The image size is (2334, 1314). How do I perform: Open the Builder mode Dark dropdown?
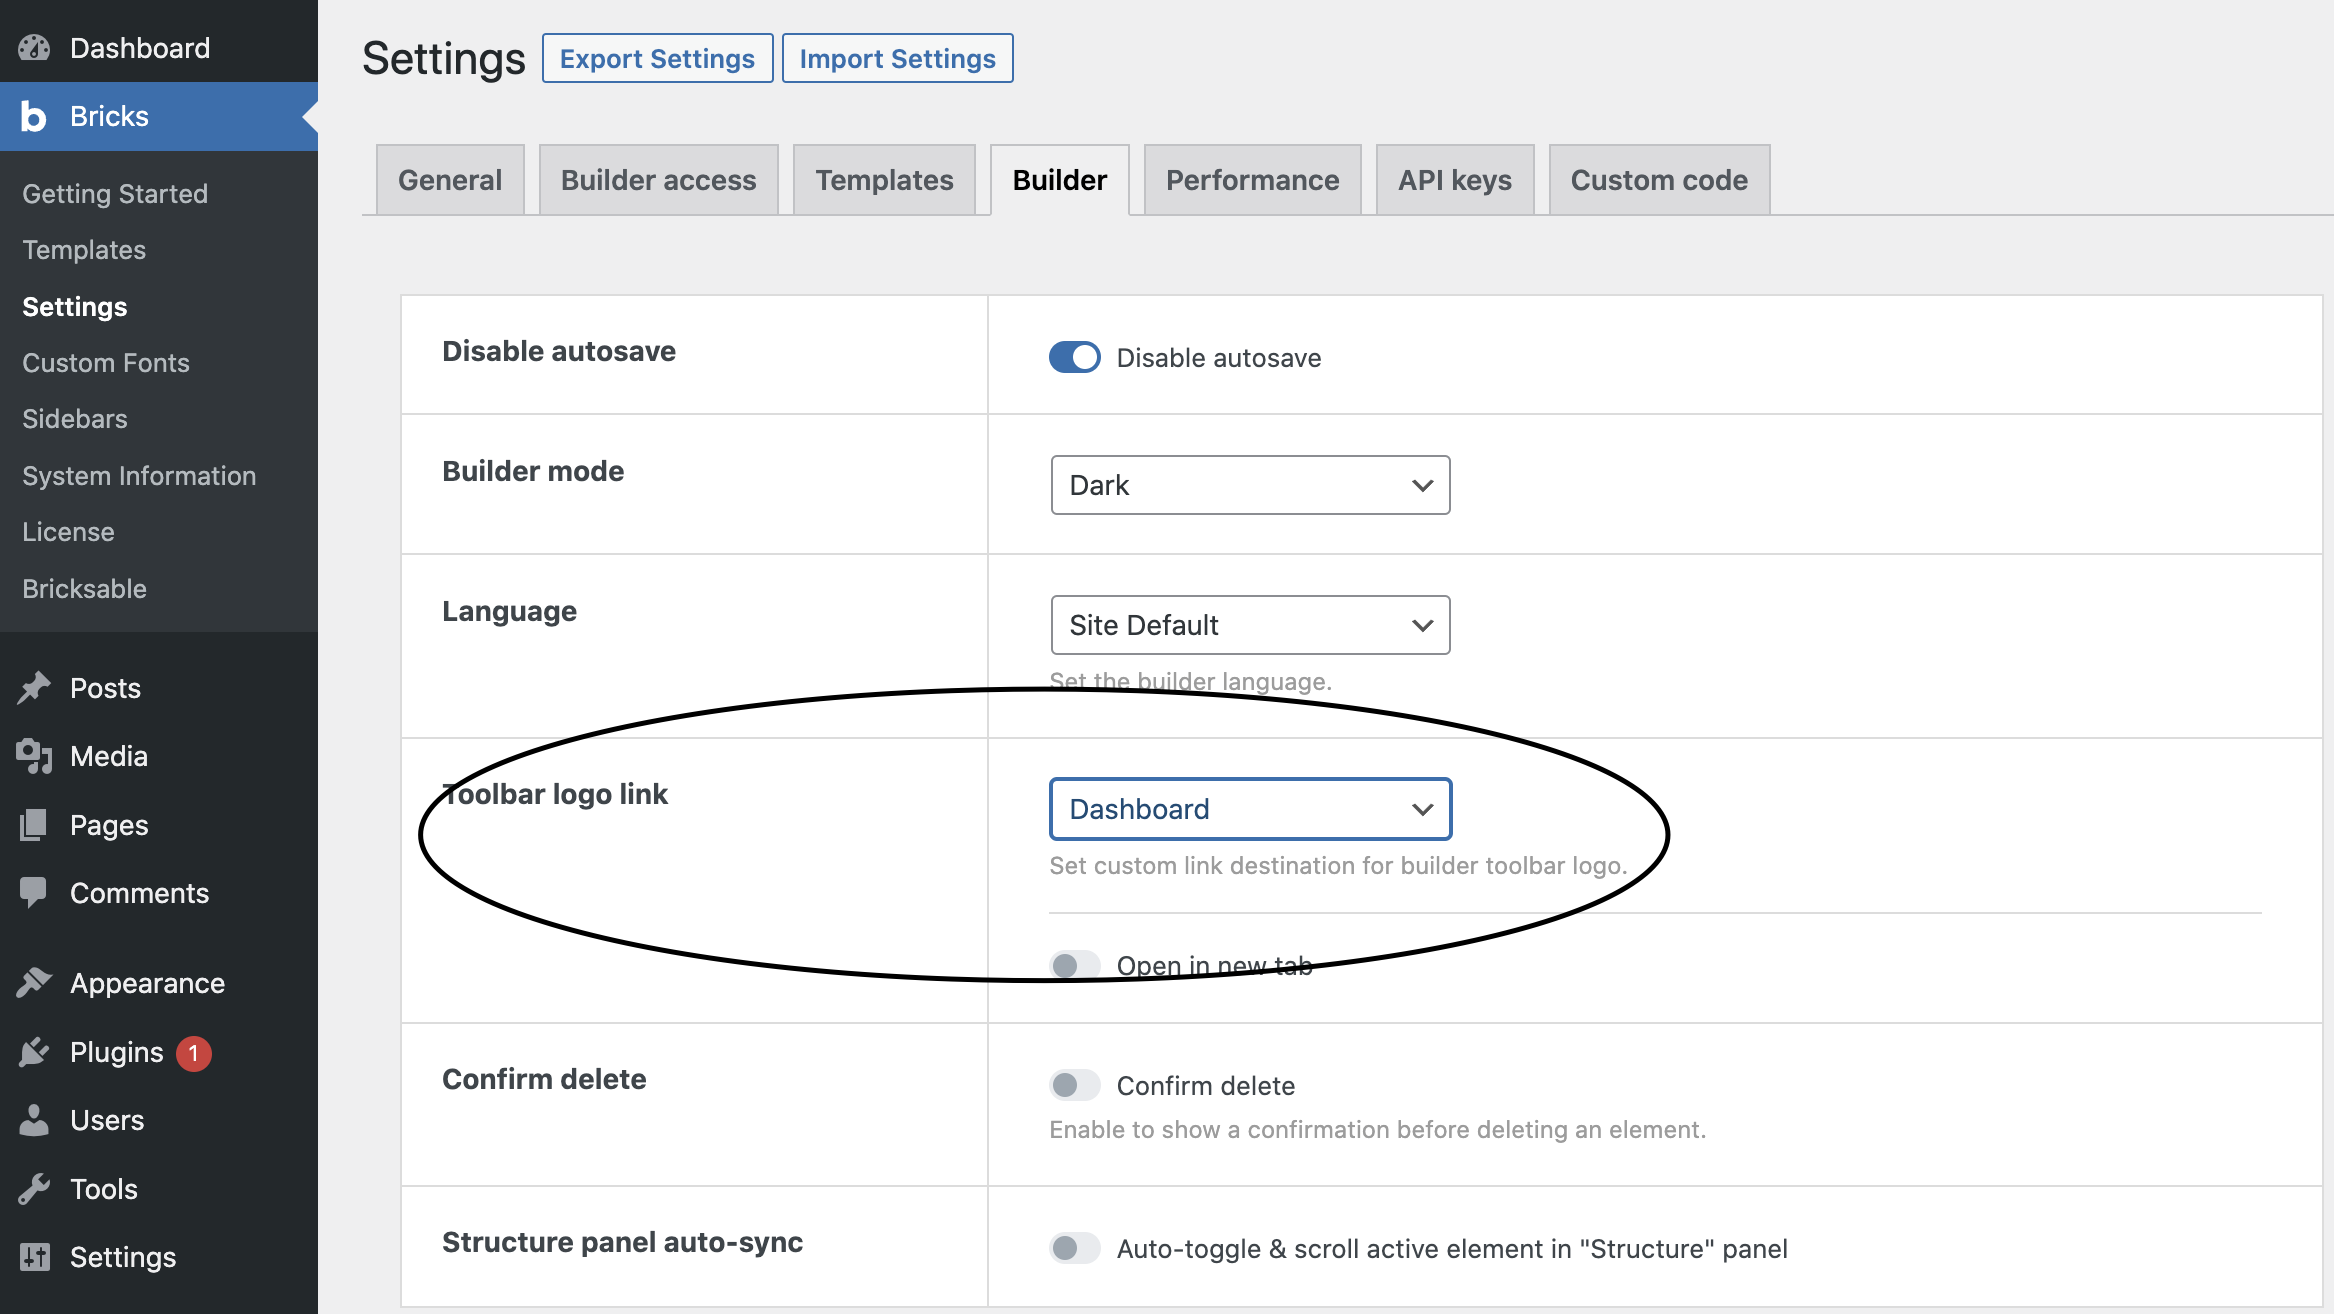click(1250, 485)
